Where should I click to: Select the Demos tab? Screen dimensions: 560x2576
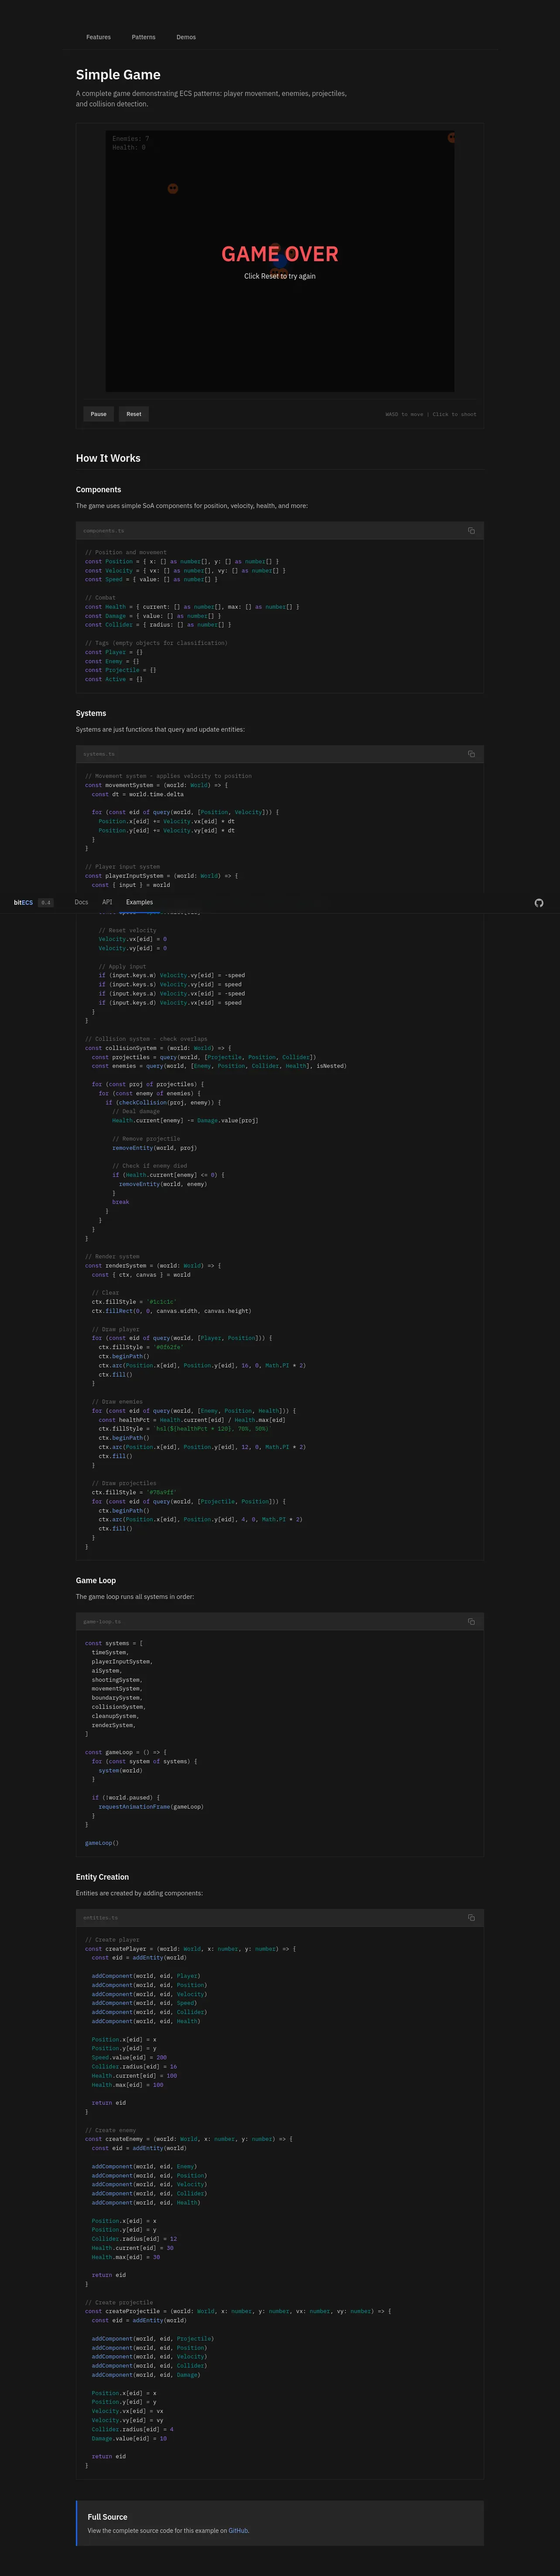(186, 37)
